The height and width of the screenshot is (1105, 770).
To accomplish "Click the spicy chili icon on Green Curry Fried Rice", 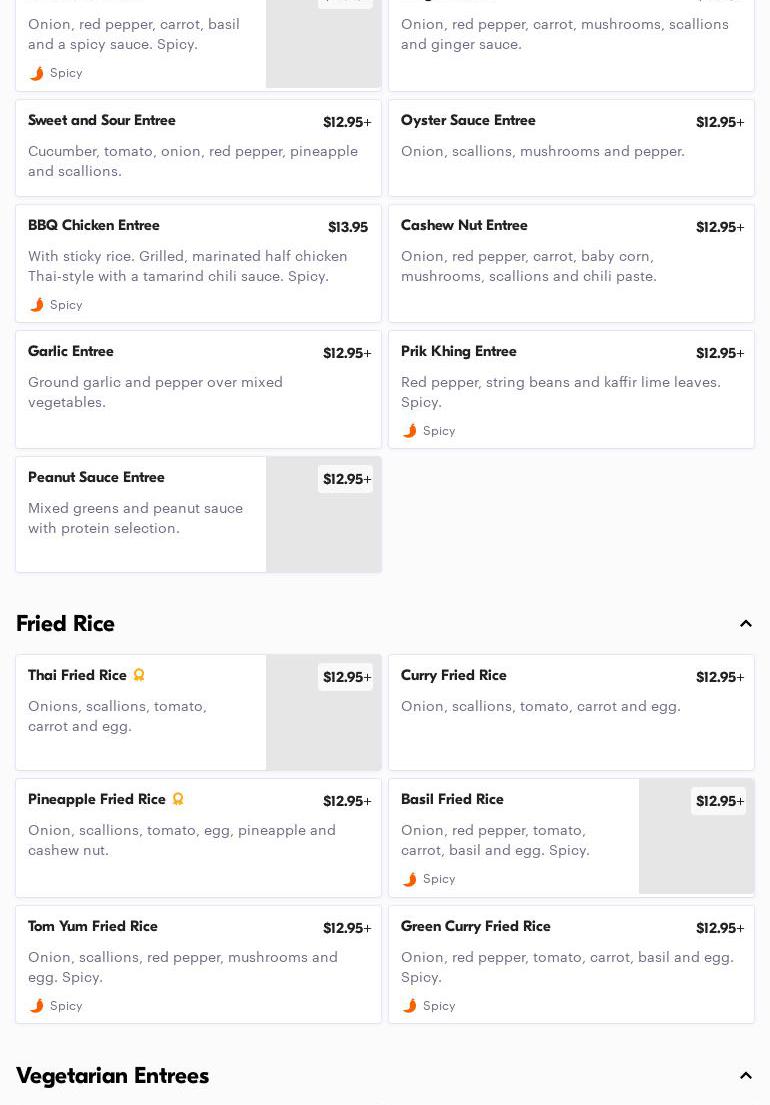I will pos(410,1006).
